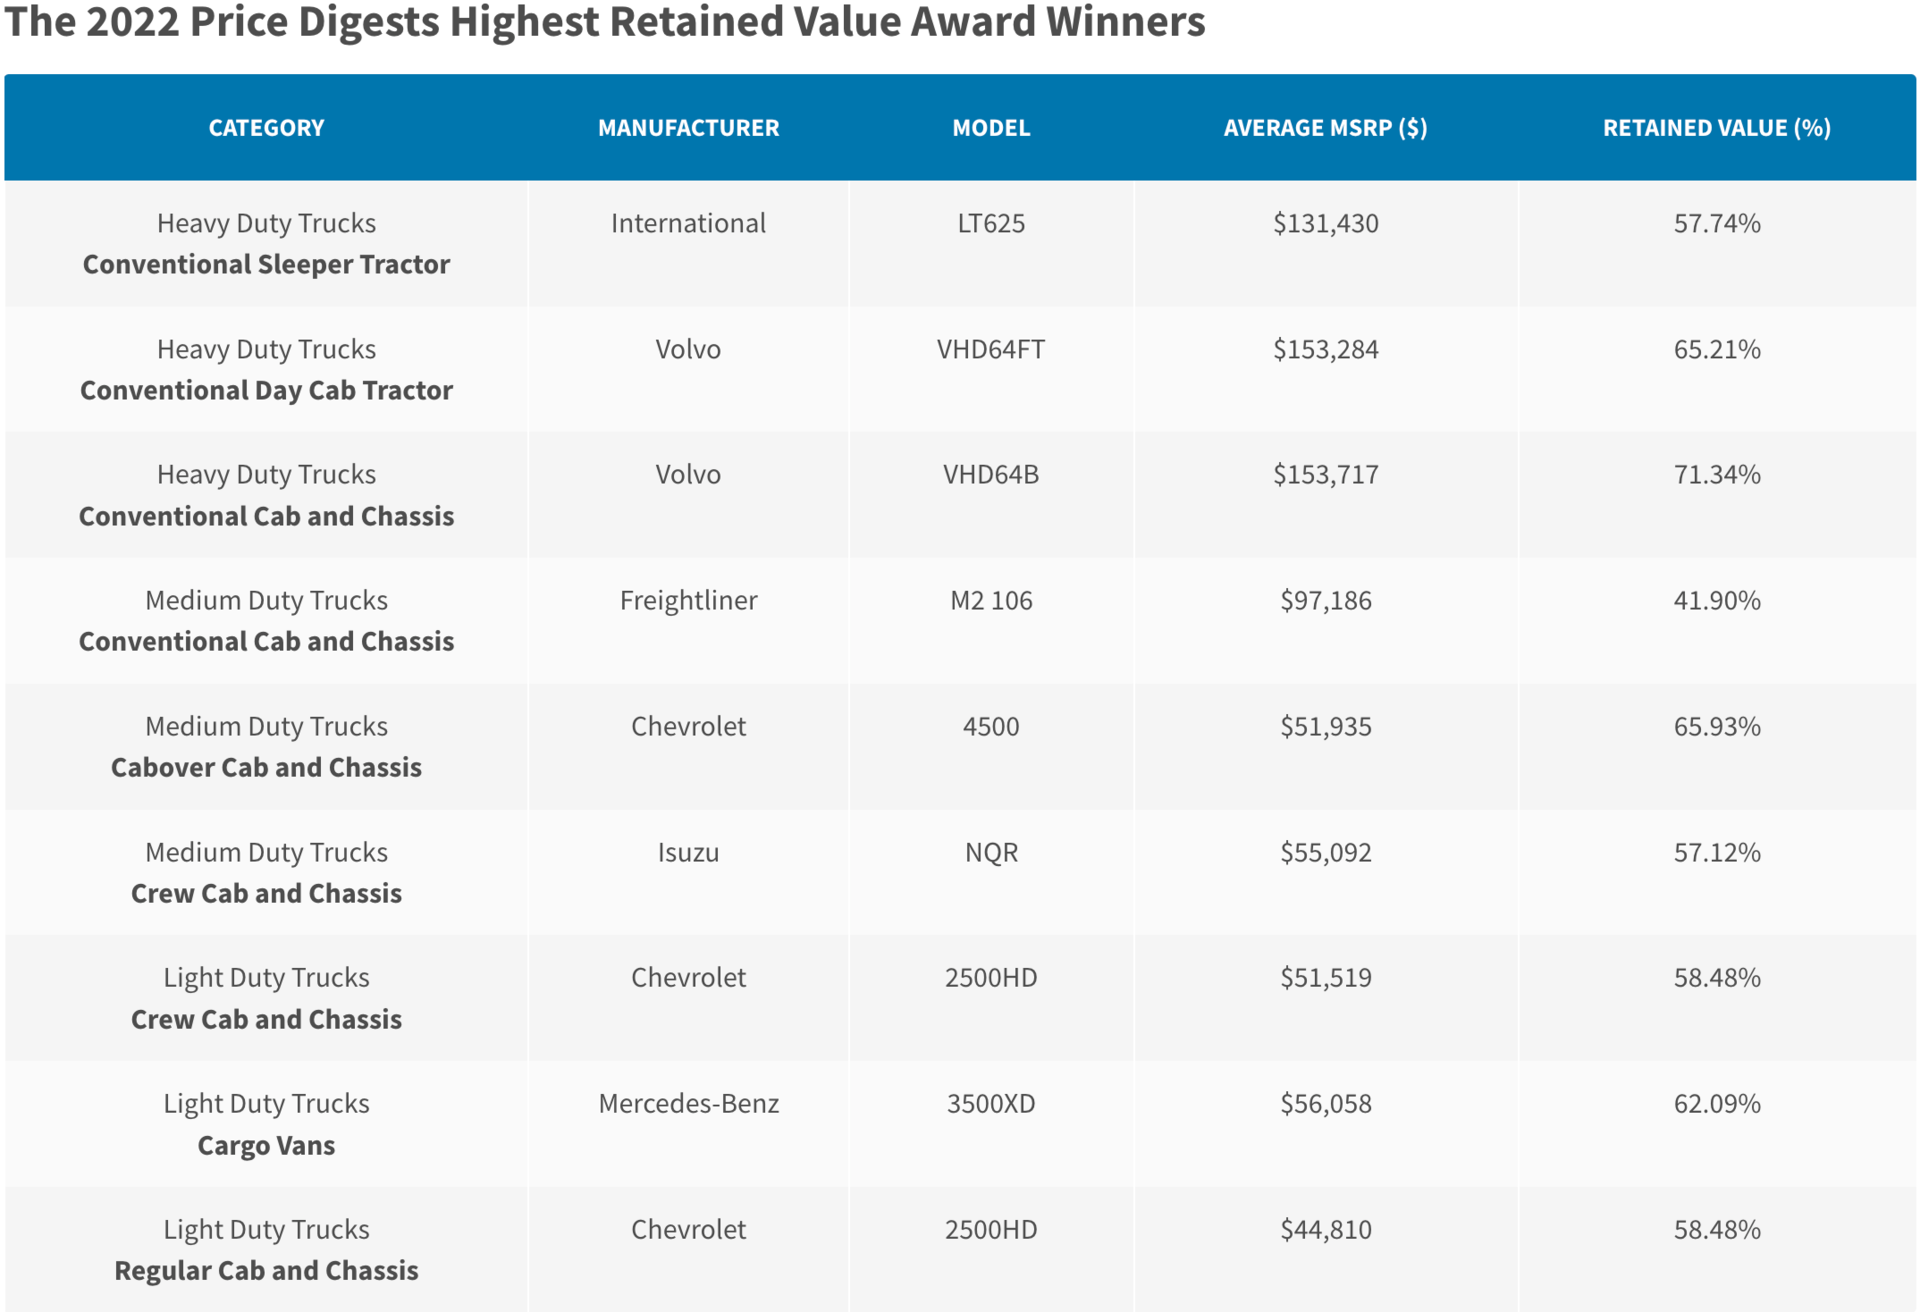Click the $153,717 MSRP value
Viewport: 1920px width, 1312px height.
pyautogui.click(x=1325, y=474)
